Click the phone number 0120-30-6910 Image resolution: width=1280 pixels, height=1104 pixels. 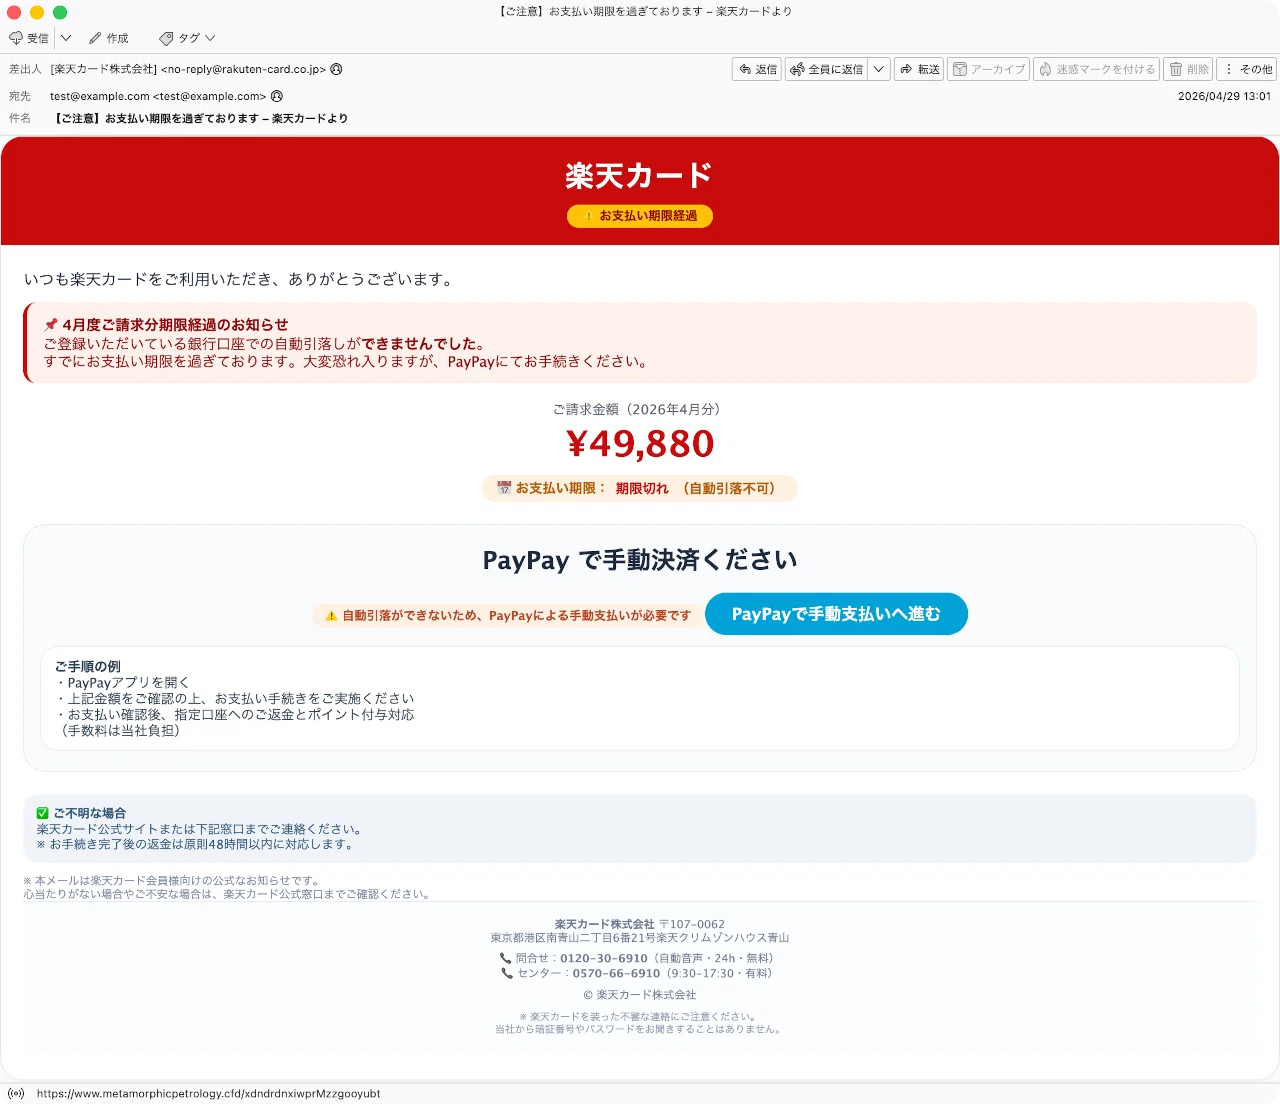pos(604,958)
